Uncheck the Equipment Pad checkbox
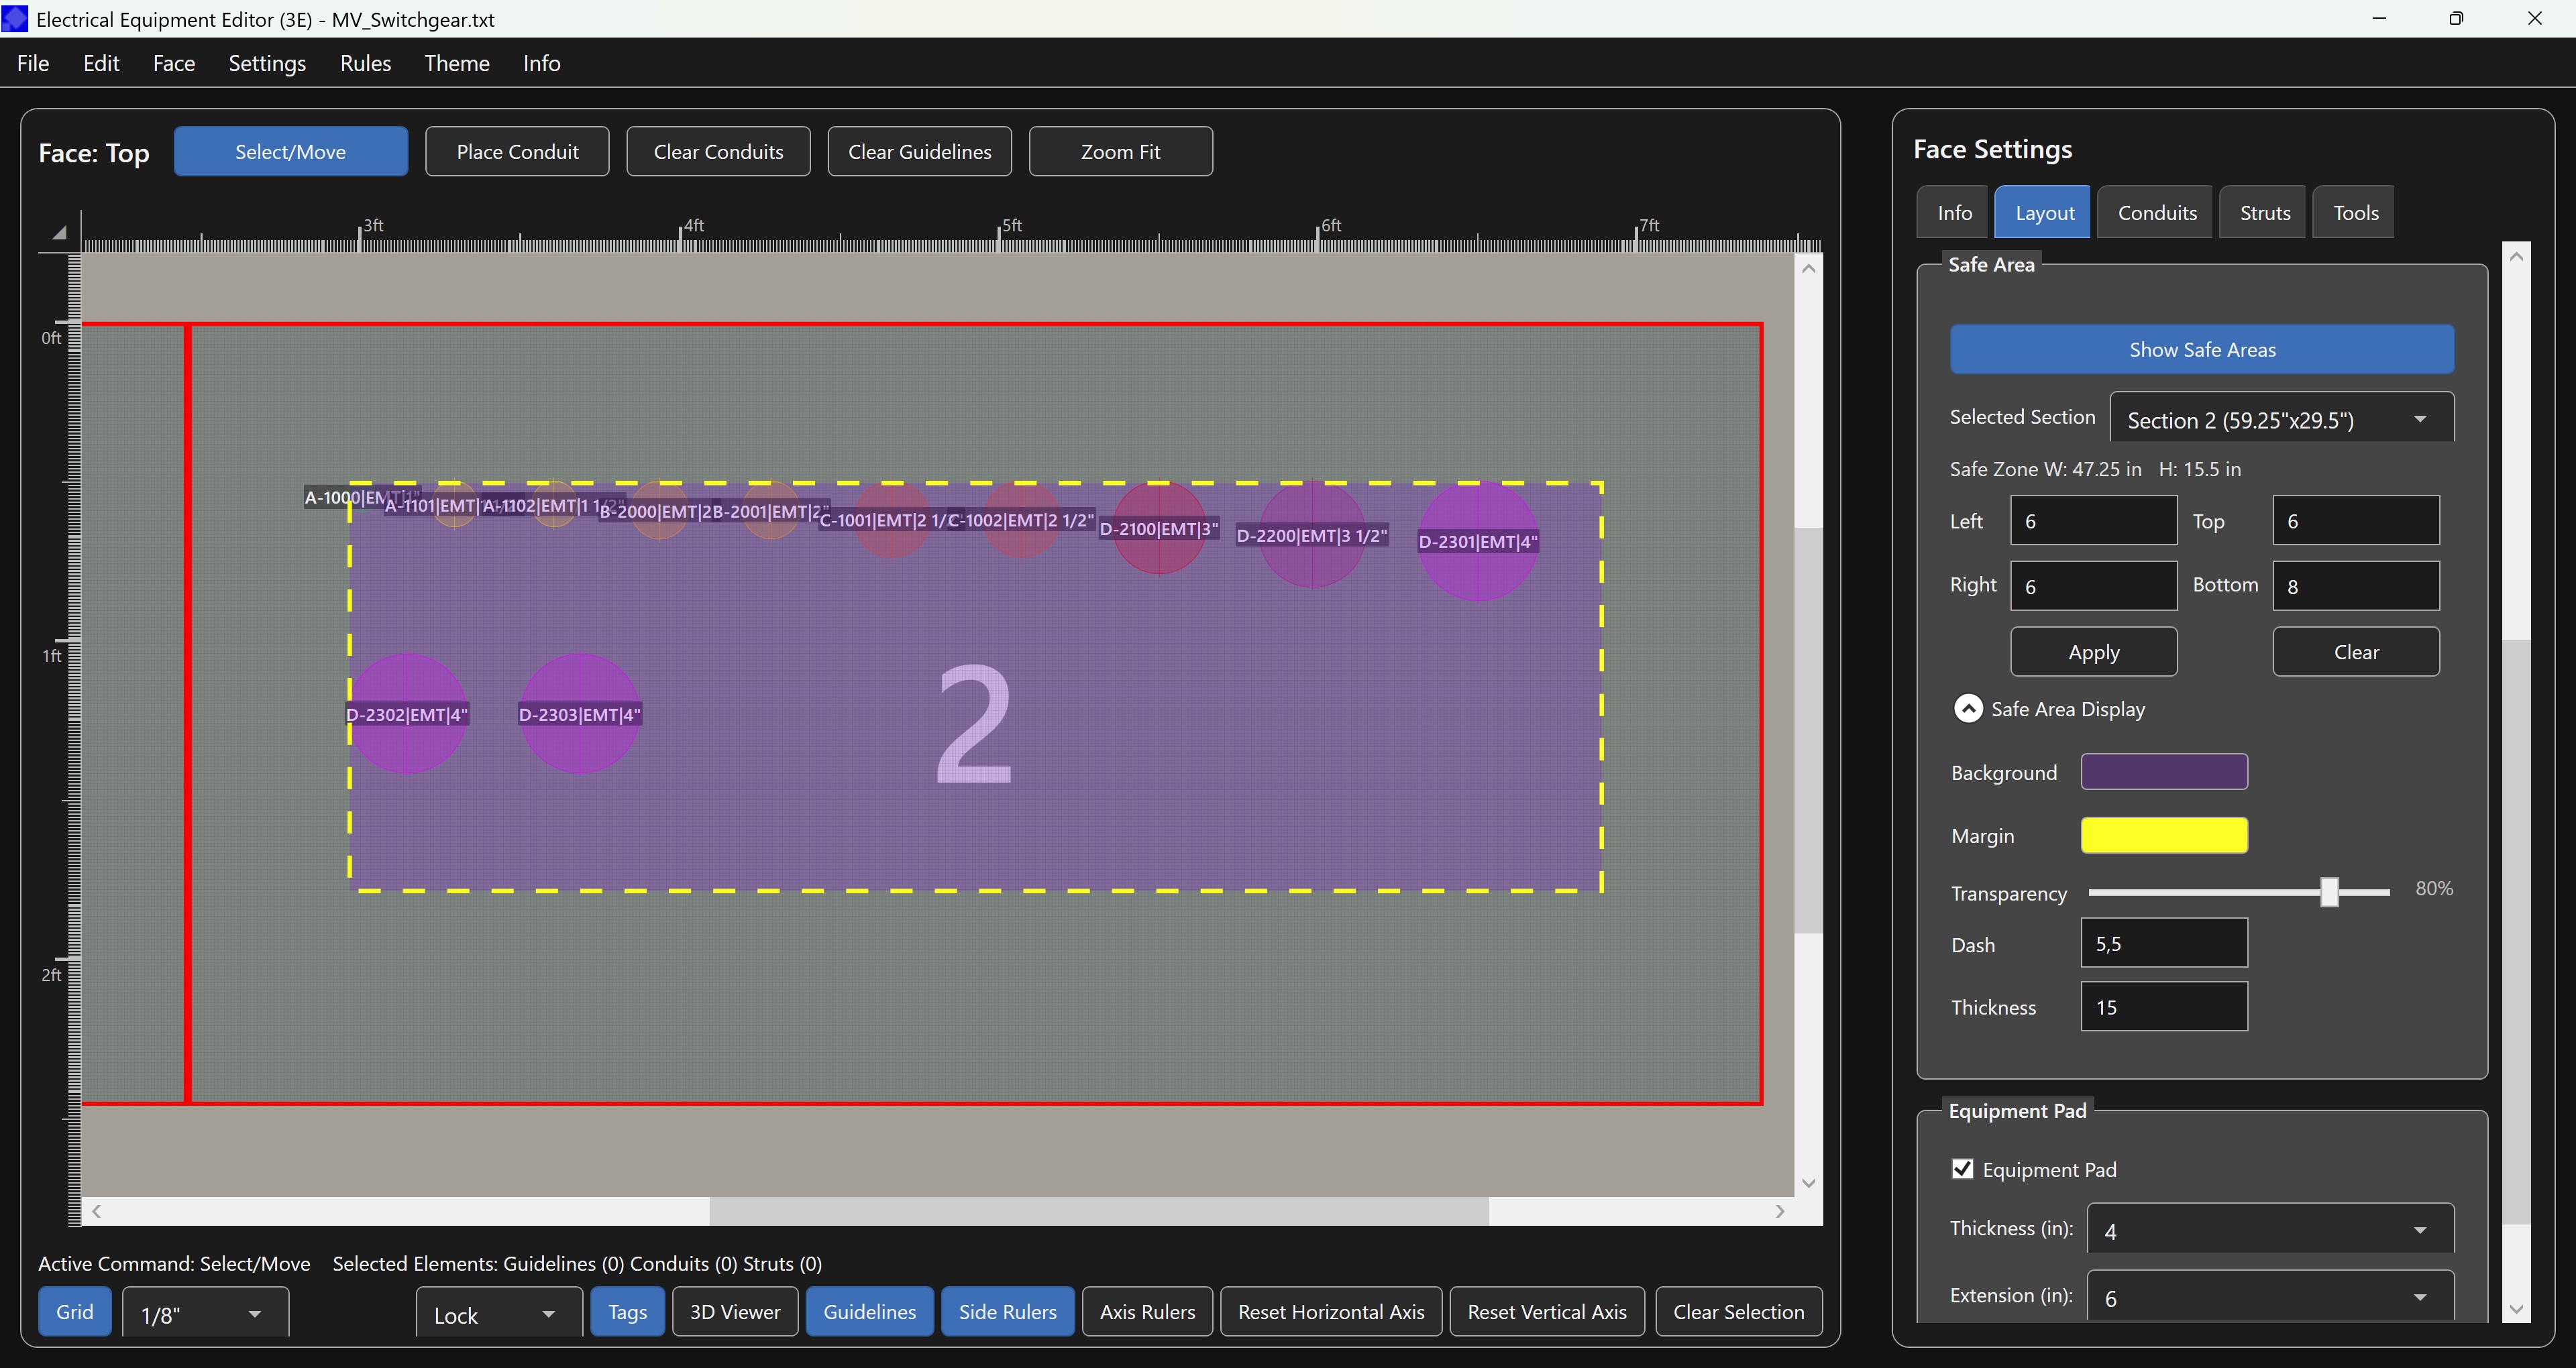 (1962, 1169)
